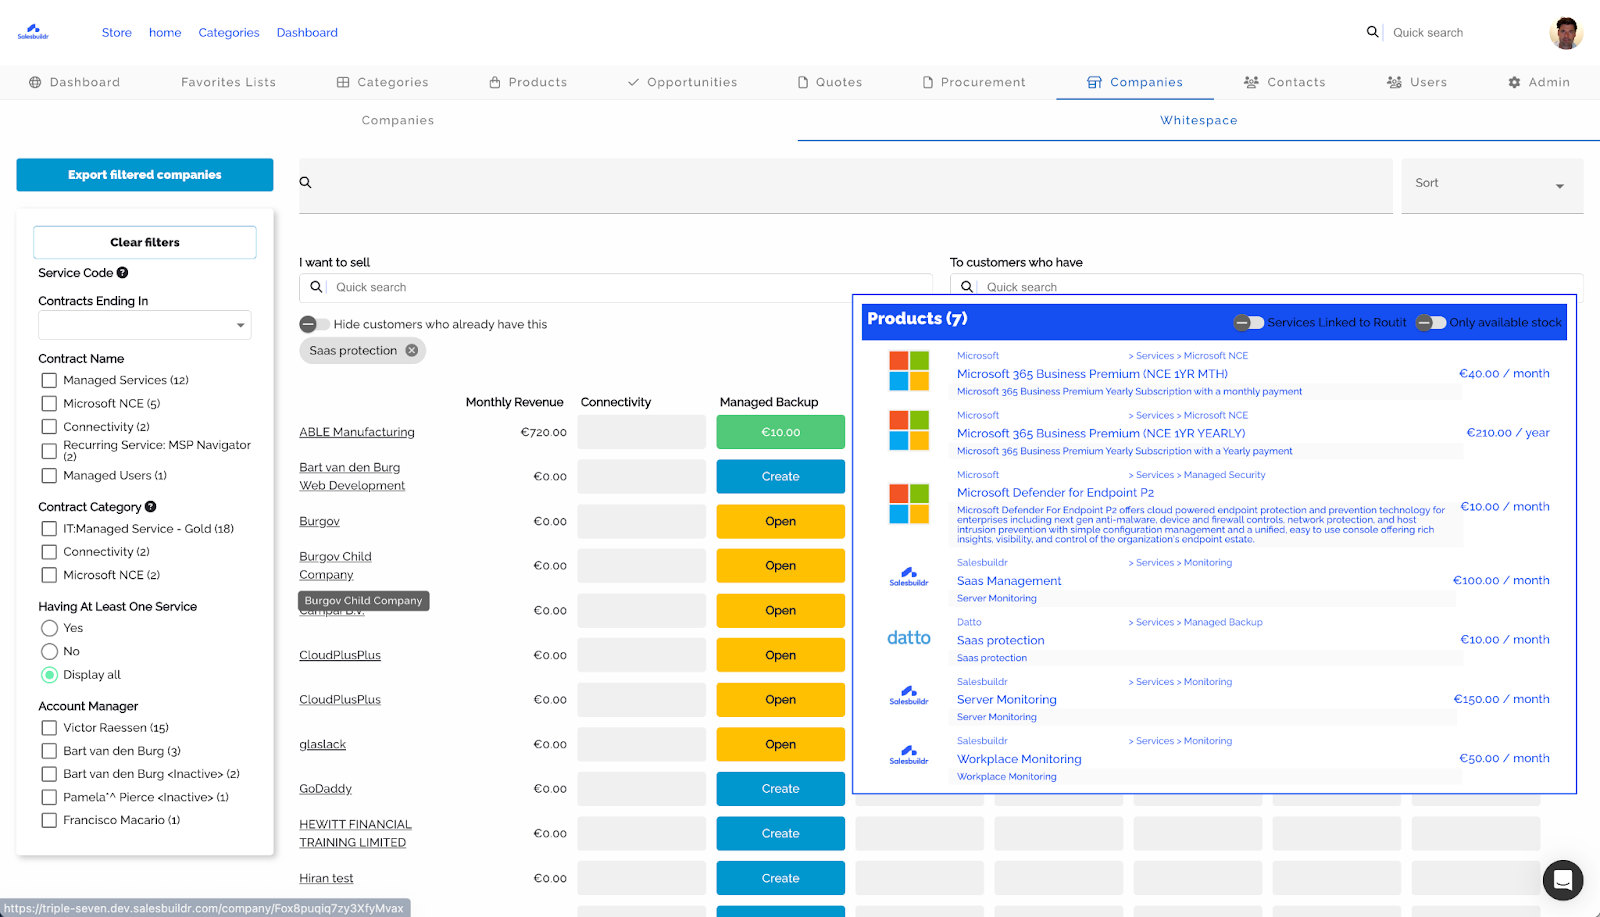Select Saas protection product from list

coord(1001,640)
